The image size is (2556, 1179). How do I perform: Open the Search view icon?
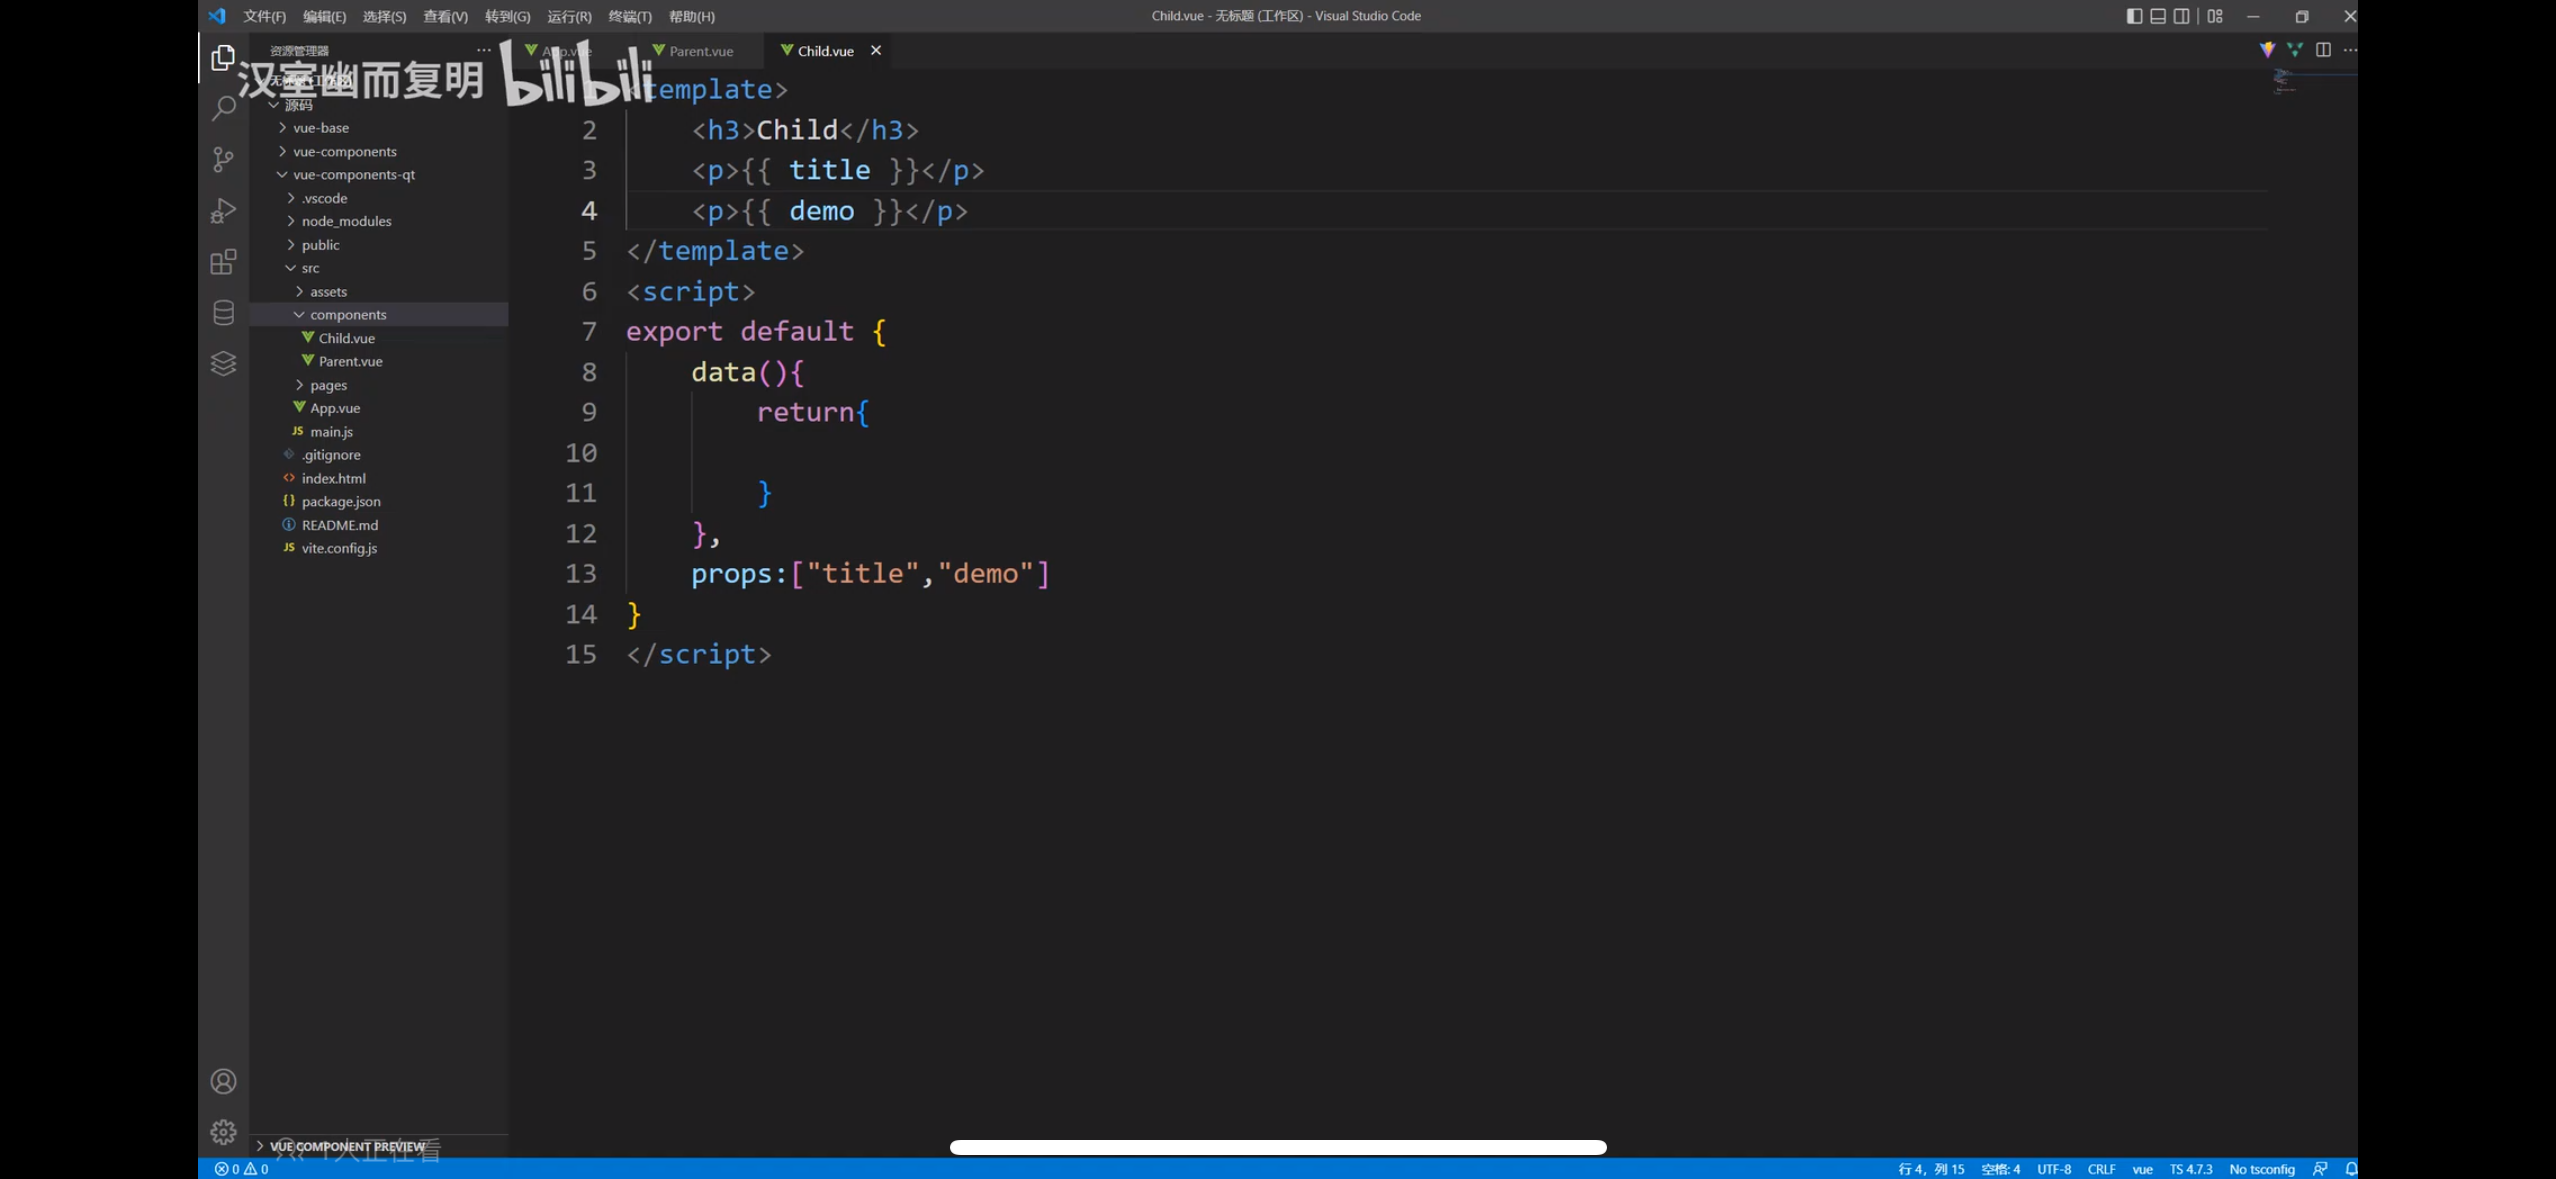[x=223, y=108]
